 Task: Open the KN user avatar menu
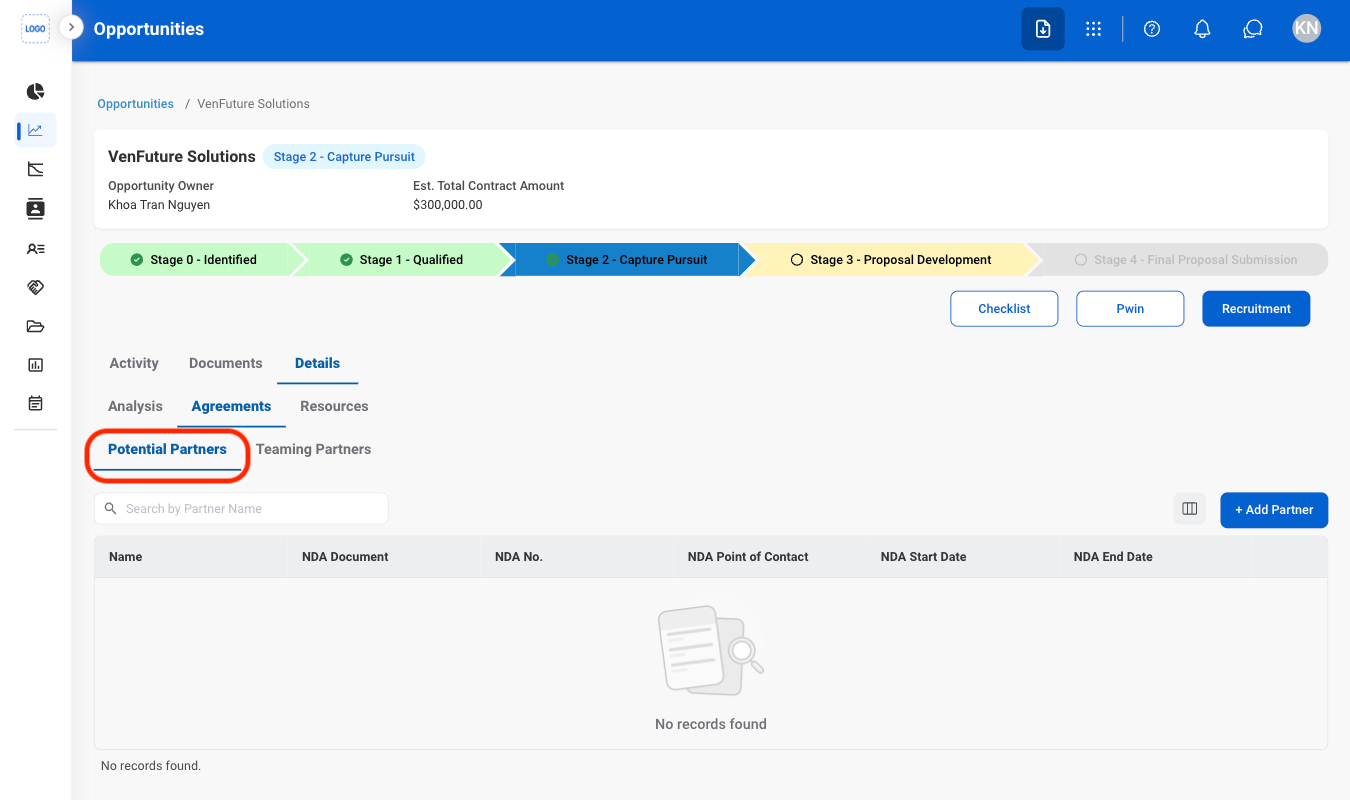point(1306,28)
